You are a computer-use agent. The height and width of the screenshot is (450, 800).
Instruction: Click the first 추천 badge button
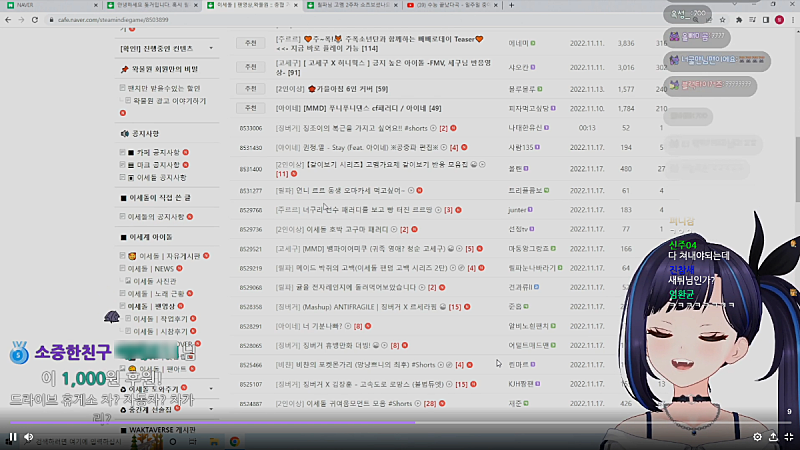(x=248, y=43)
